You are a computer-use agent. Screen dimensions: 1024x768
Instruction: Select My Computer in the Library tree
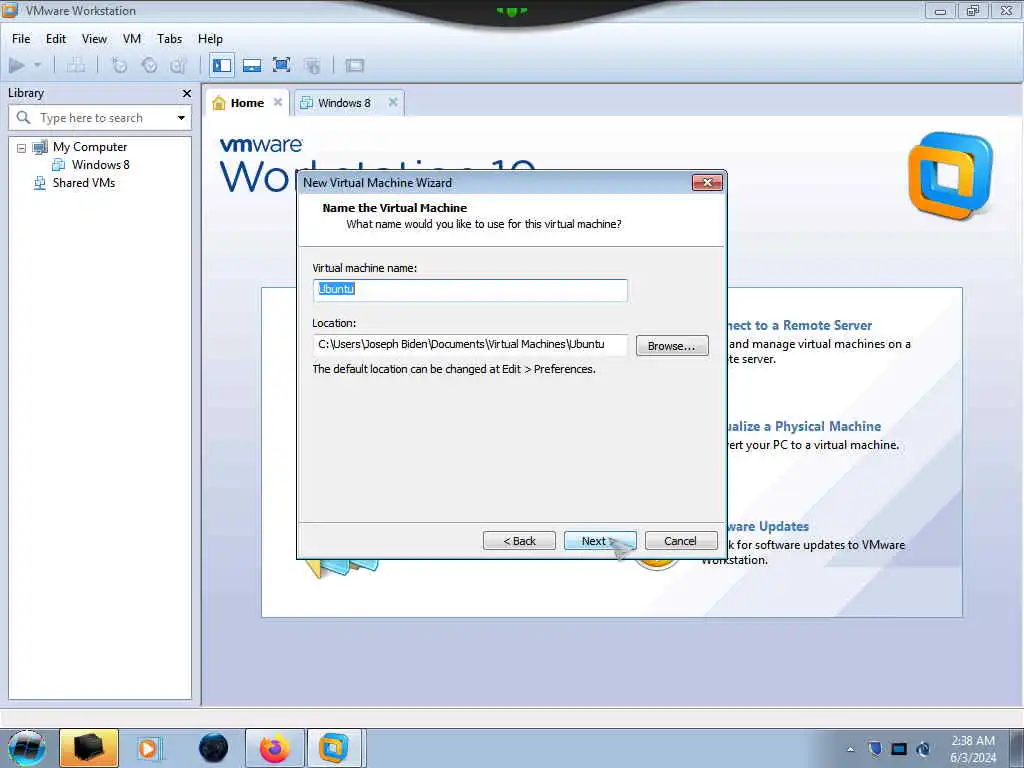click(x=89, y=147)
